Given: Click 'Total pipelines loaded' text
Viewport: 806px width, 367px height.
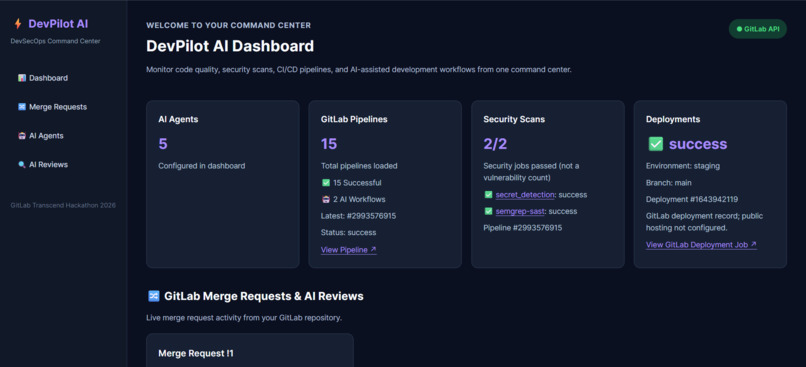Looking at the screenshot, I should (x=359, y=166).
